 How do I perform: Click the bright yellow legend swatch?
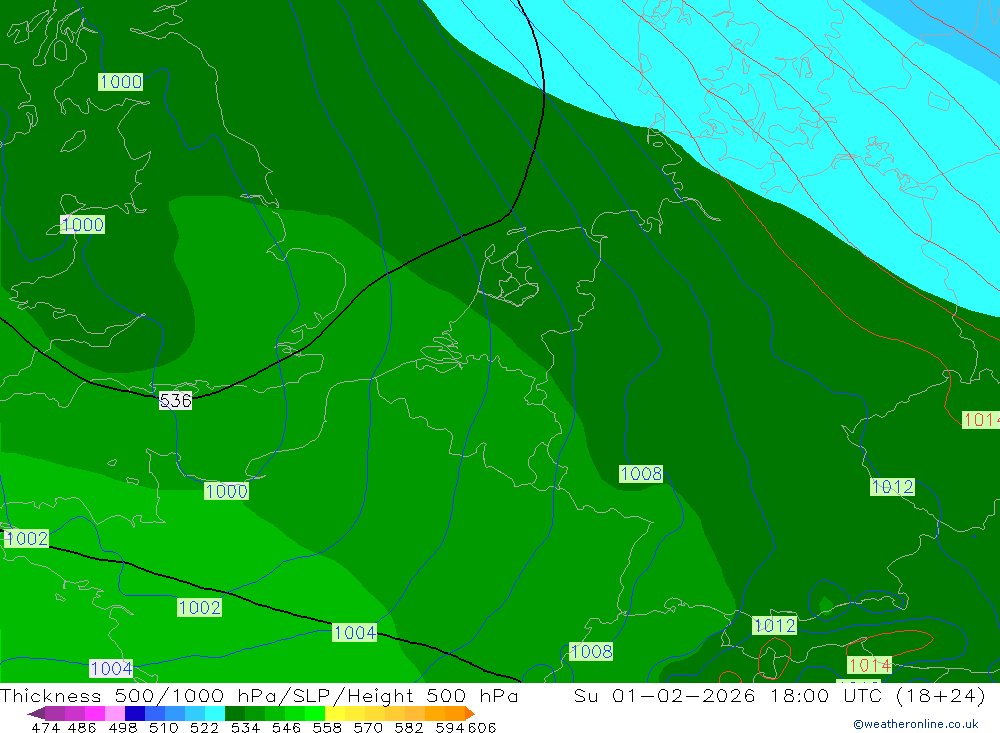point(335,713)
